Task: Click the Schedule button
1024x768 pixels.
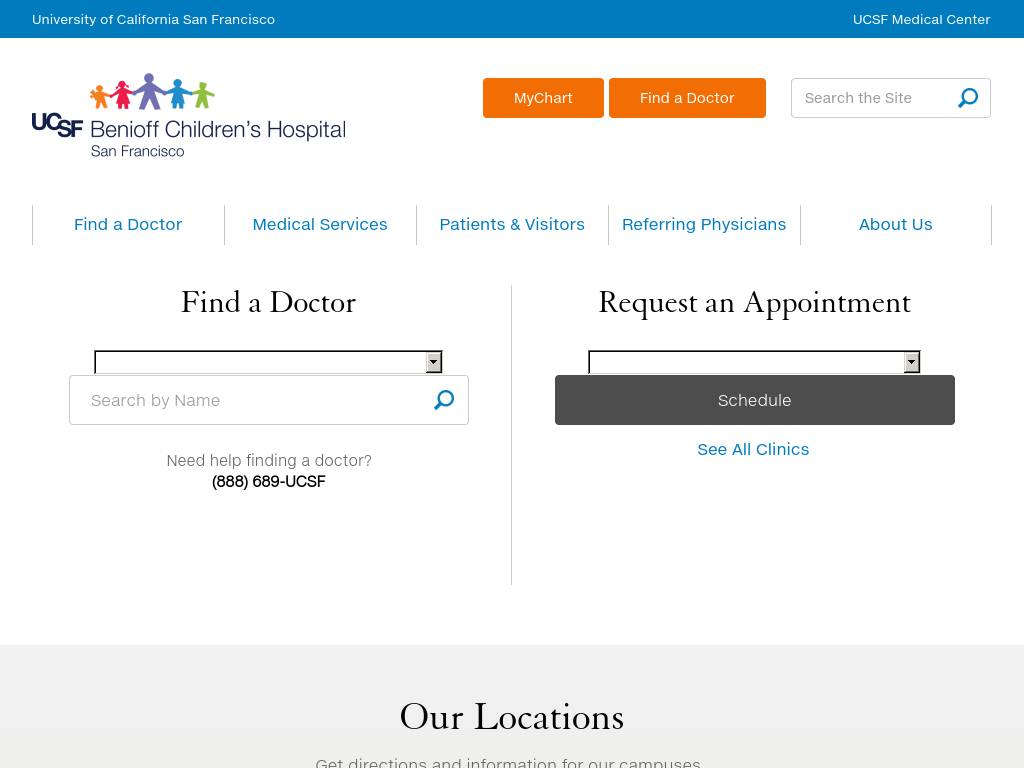Action: pos(755,400)
